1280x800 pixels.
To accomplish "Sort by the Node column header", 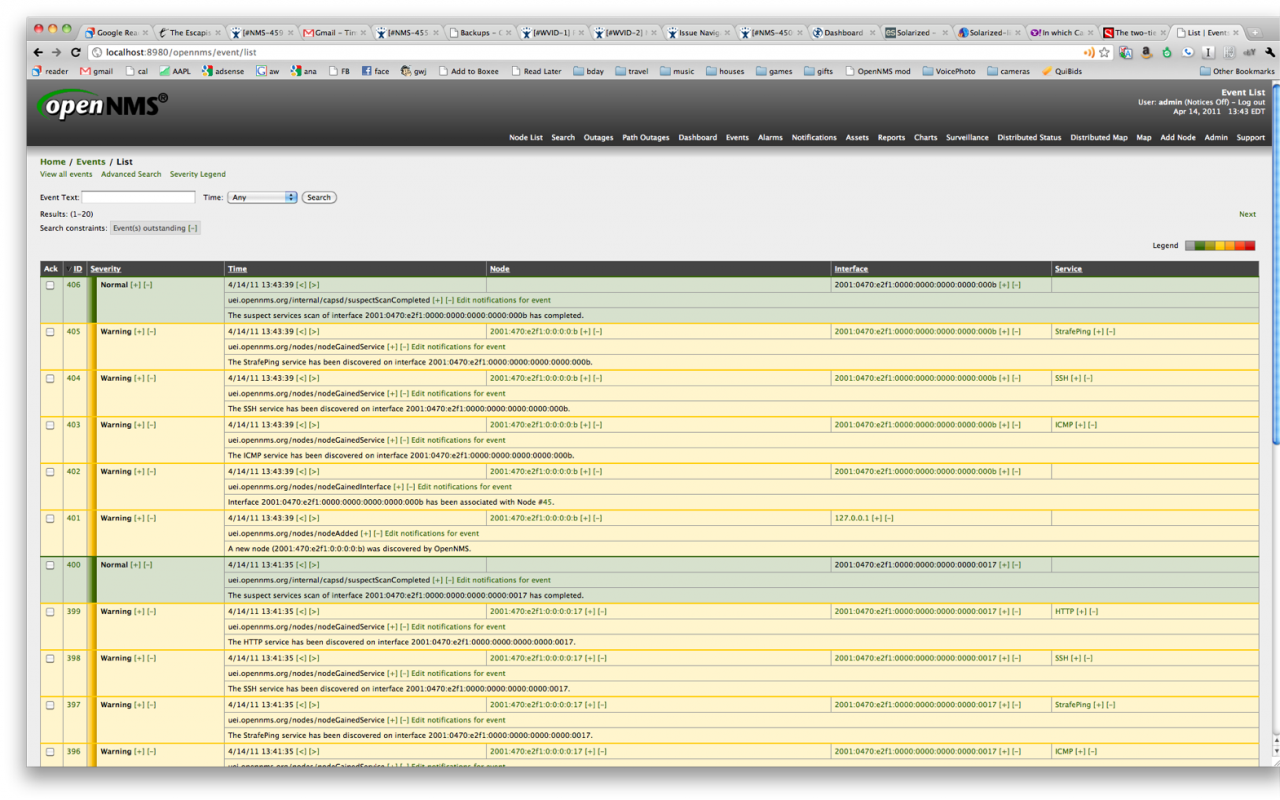I will pyautogui.click(x=499, y=269).
